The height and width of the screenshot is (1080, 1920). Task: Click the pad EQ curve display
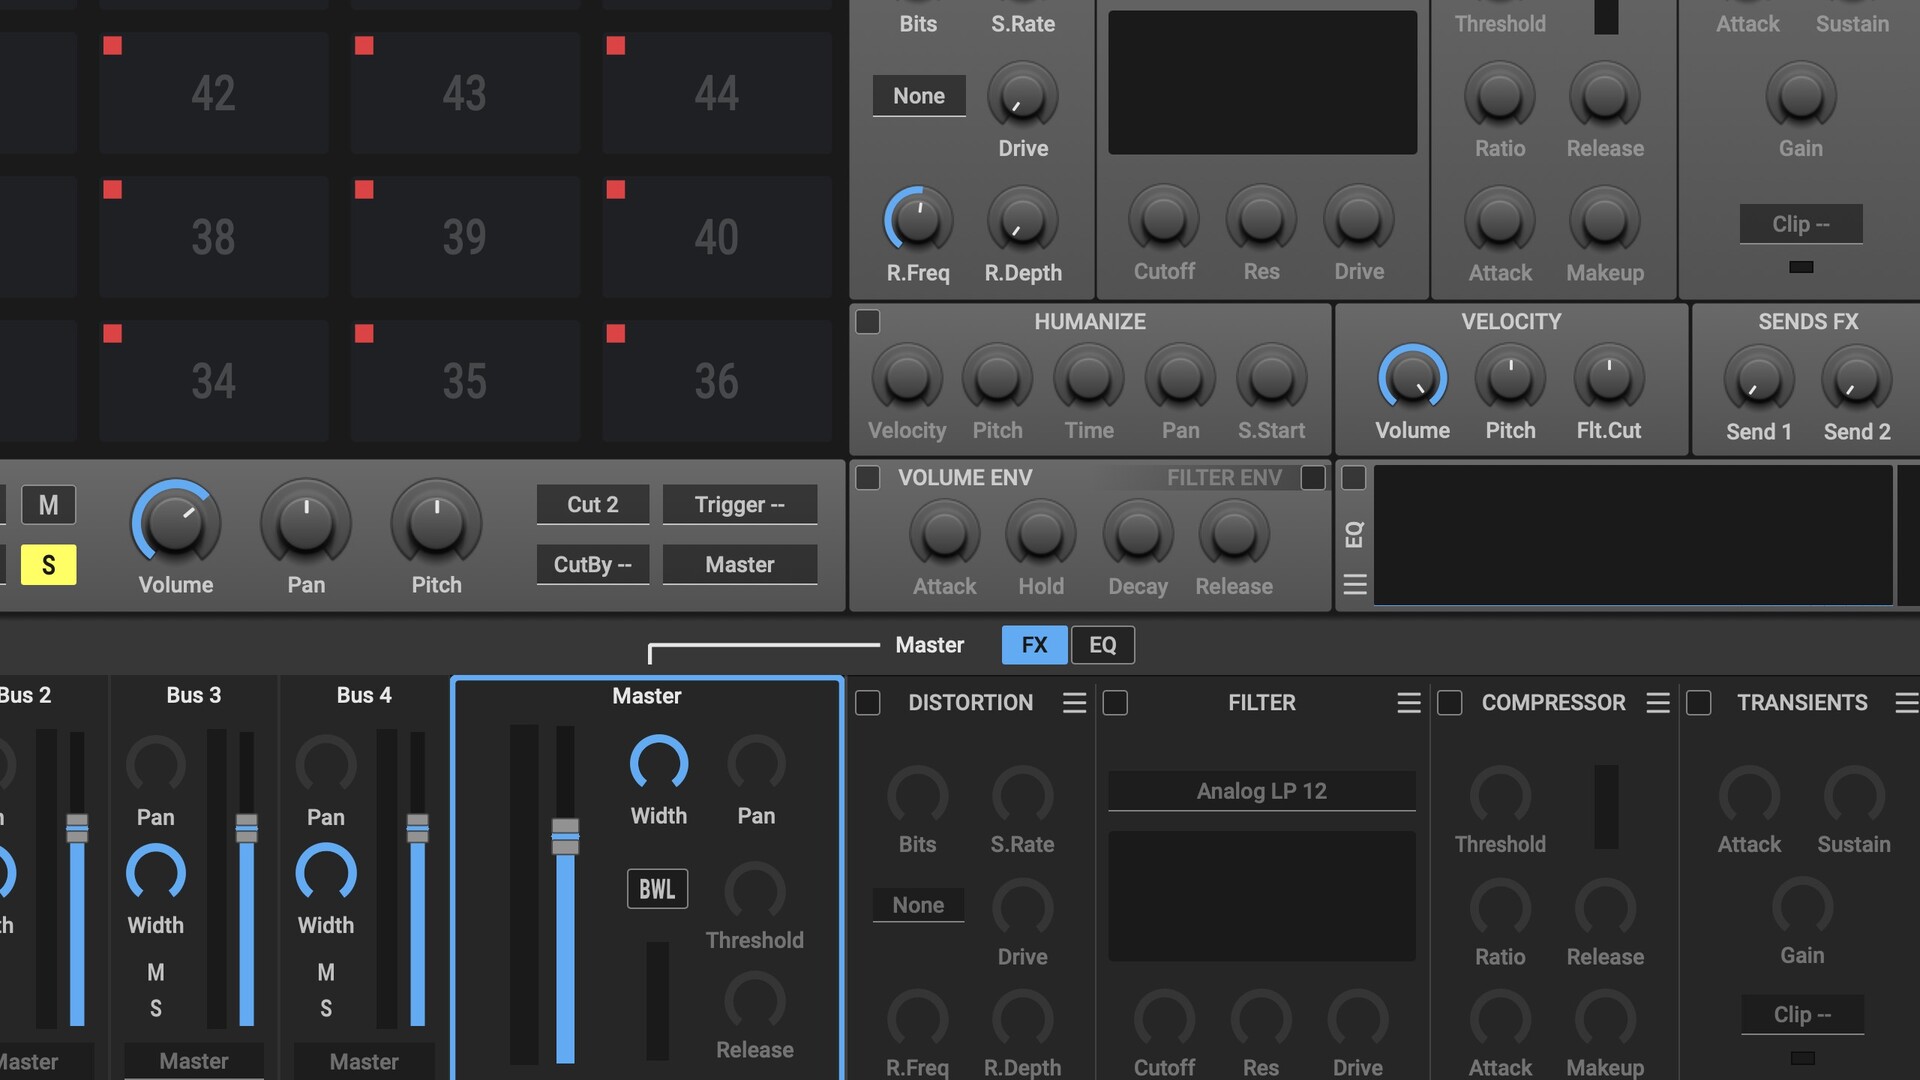(1633, 535)
